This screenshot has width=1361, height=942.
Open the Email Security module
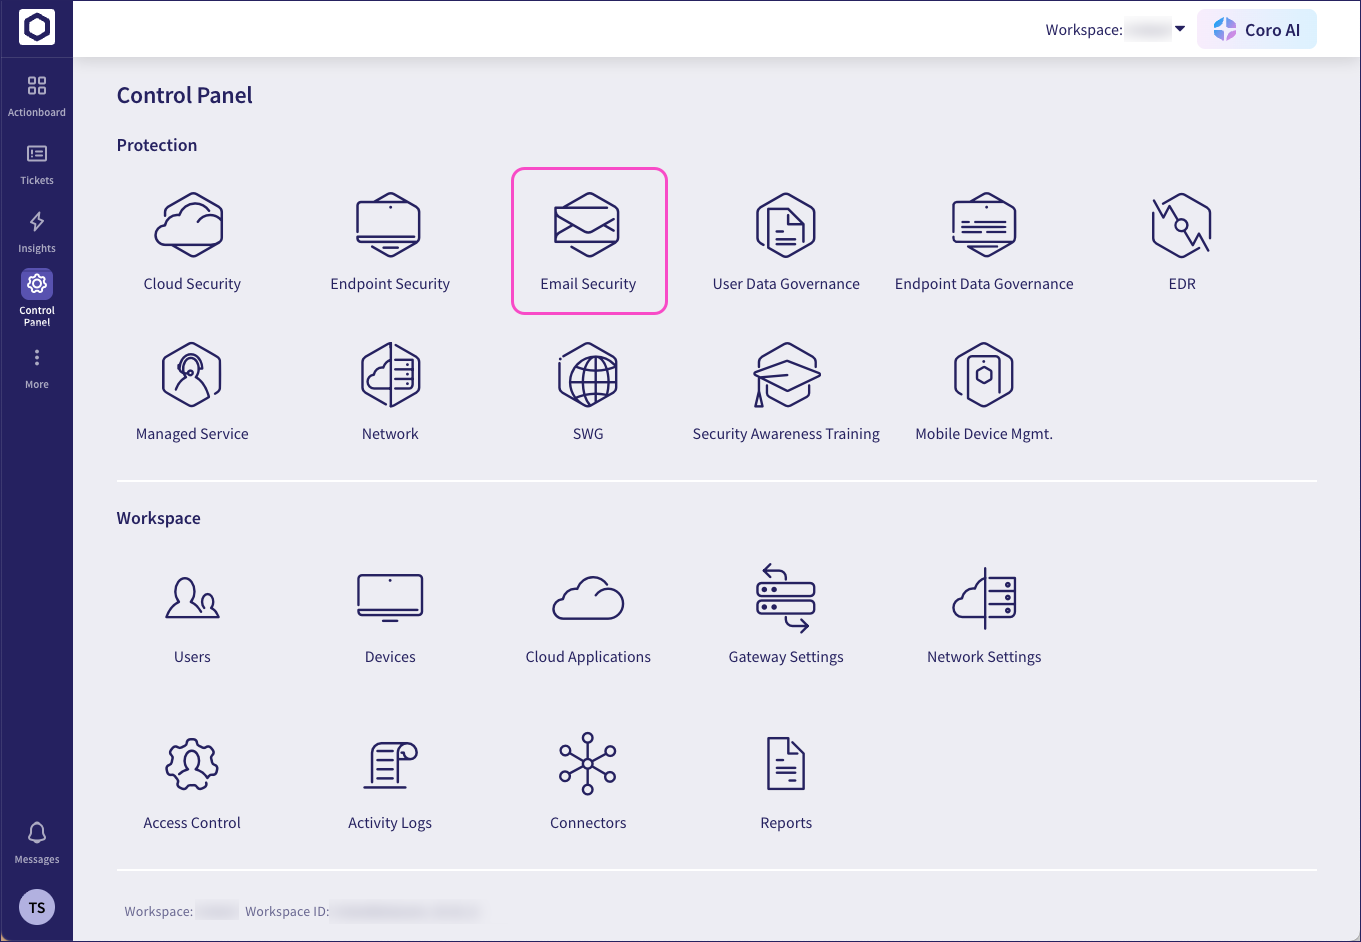589,240
